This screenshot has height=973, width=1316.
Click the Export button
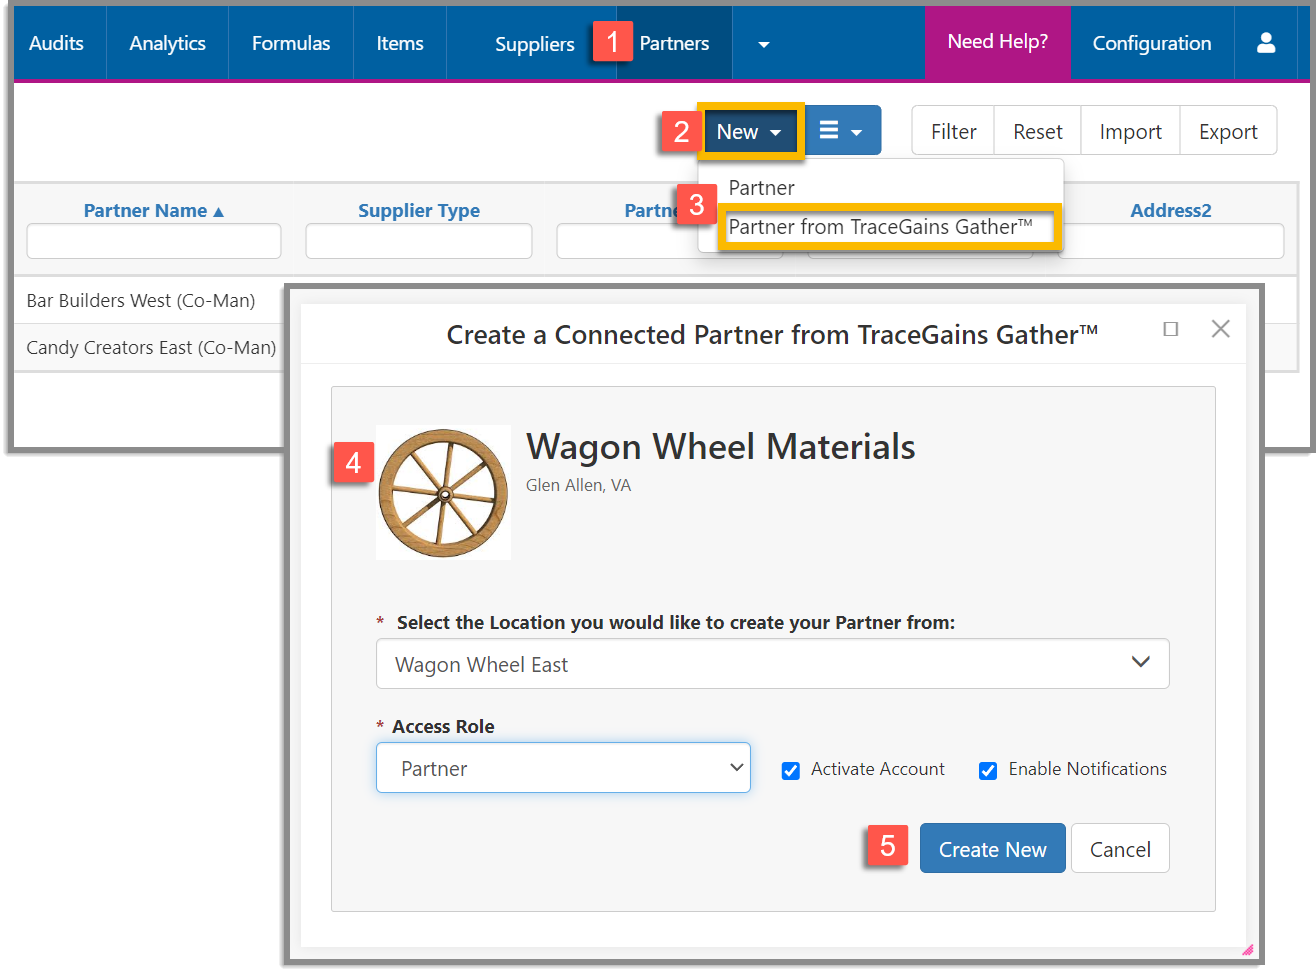pyautogui.click(x=1228, y=131)
